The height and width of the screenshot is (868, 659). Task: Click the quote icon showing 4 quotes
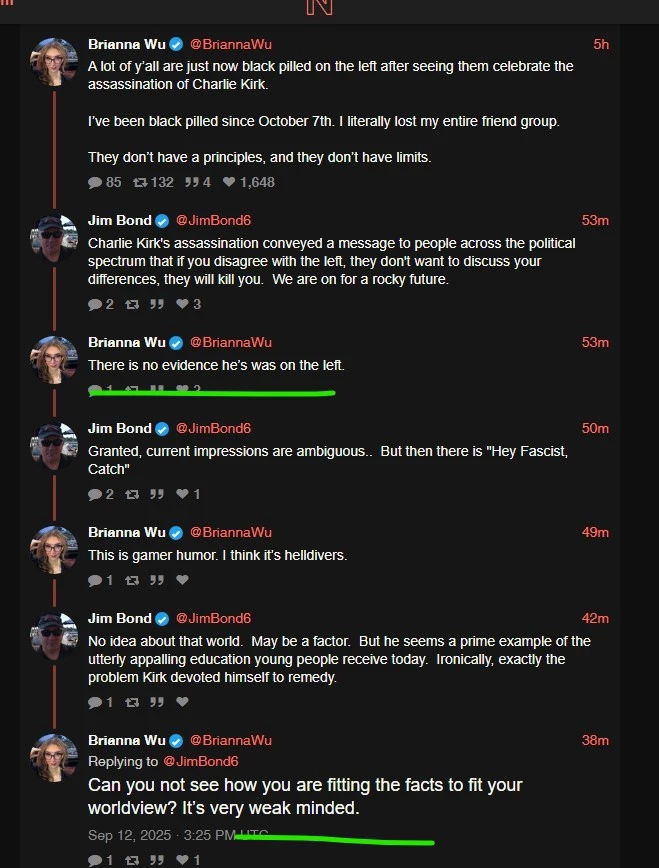(190, 182)
